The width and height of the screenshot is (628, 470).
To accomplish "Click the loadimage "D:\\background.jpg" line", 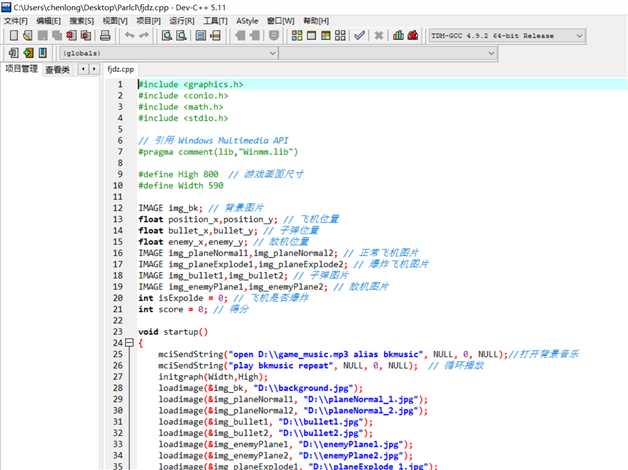I will click(260, 388).
